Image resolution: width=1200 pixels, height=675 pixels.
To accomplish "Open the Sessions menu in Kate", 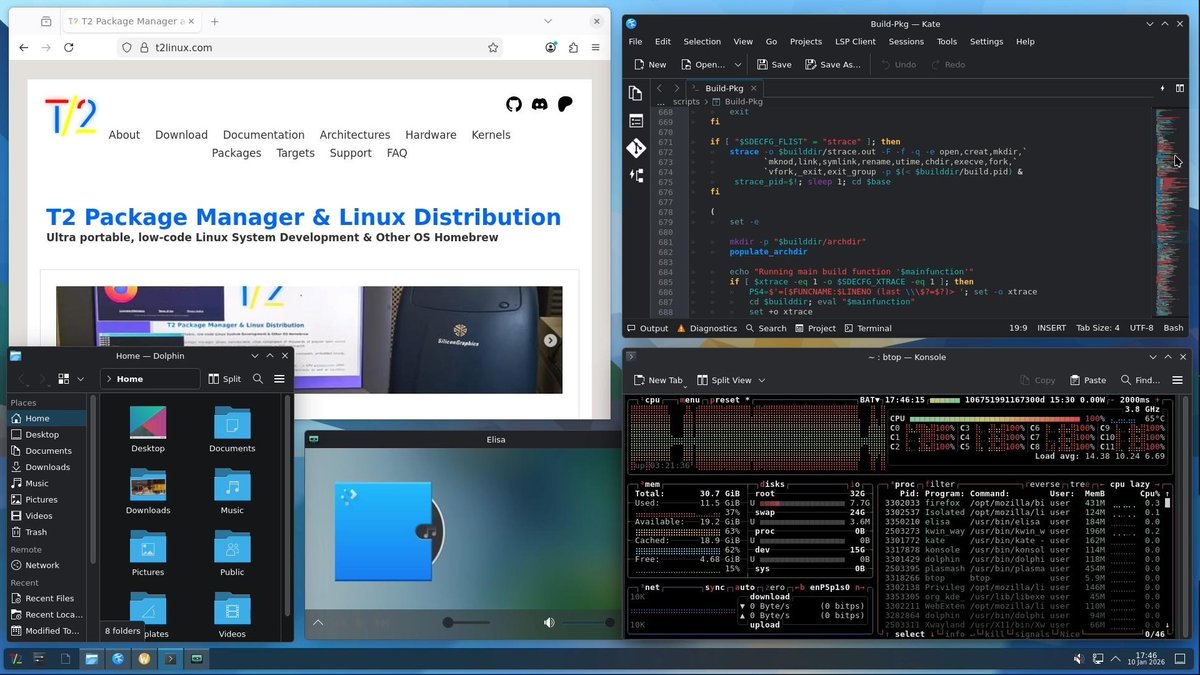I will (x=906, y=42).
